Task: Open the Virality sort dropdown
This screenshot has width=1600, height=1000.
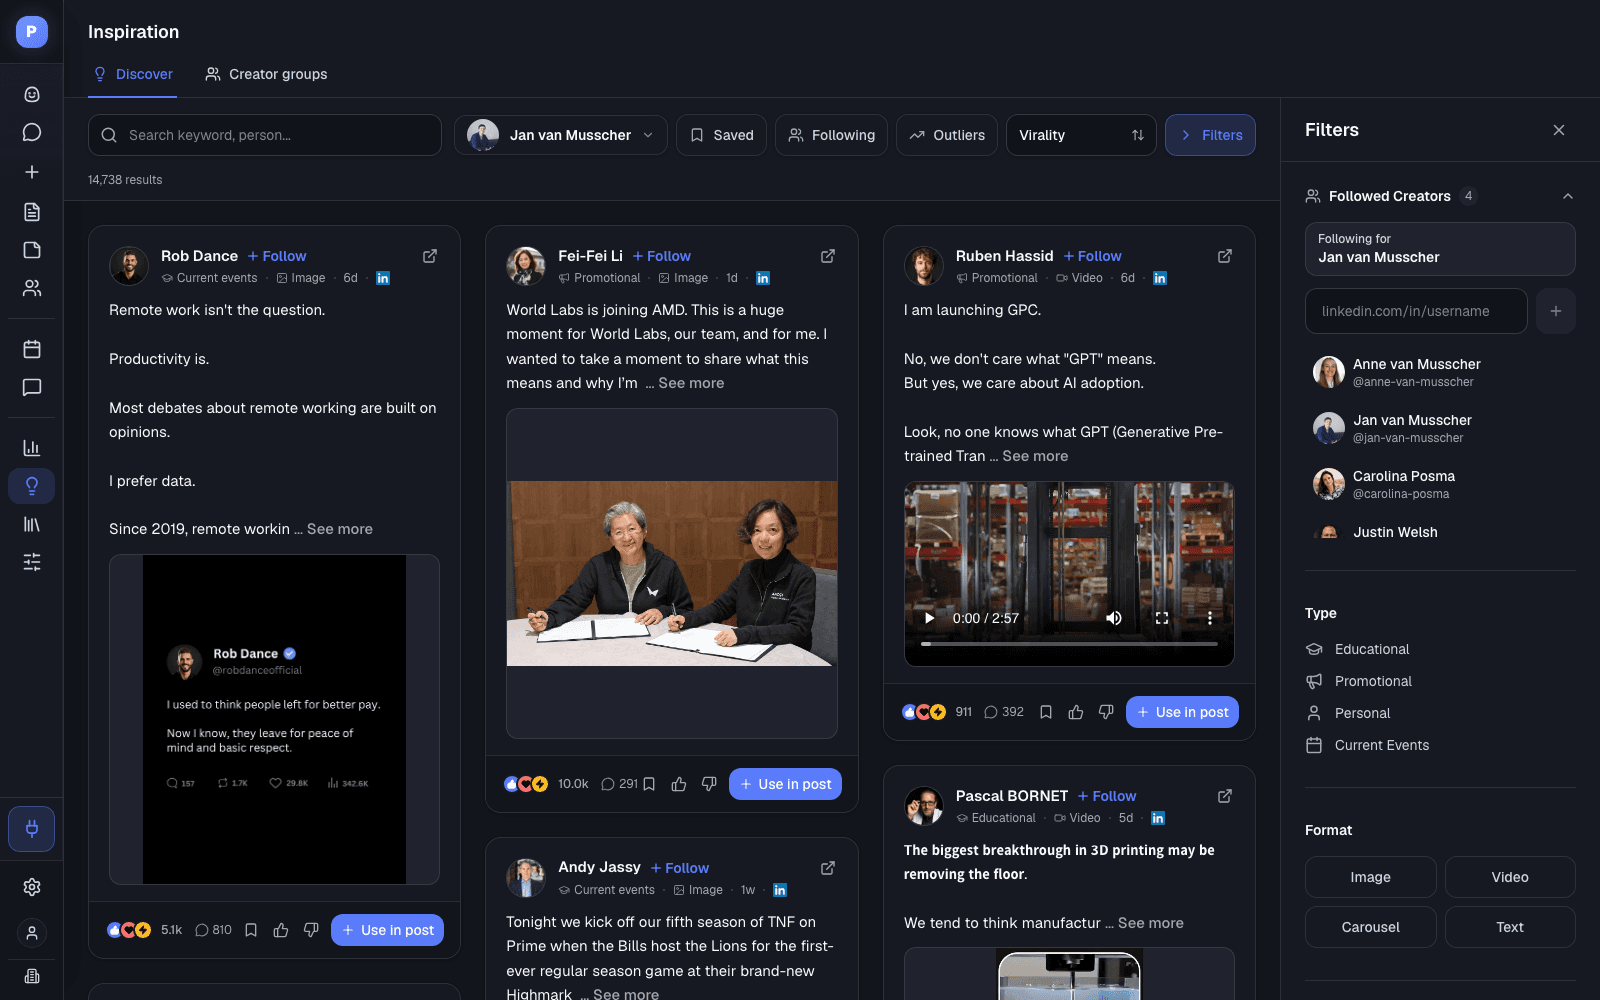Action: coord(1081,135)
